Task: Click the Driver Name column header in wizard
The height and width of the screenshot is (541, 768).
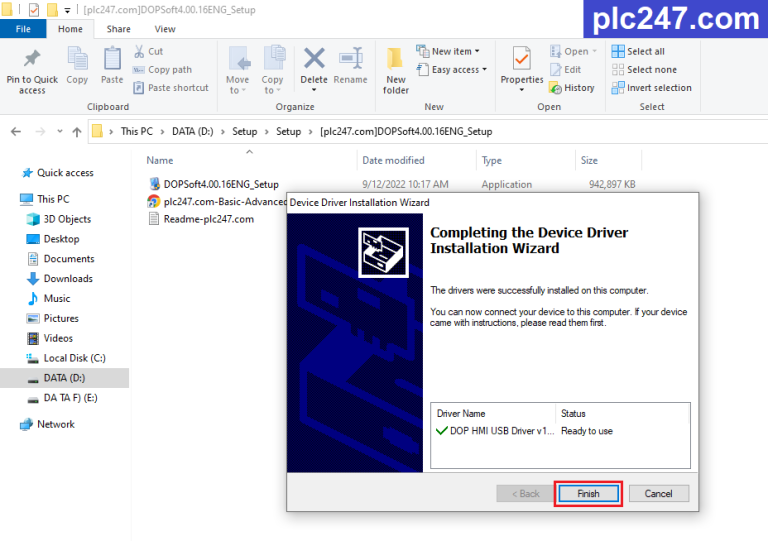Action: point(461,414)
